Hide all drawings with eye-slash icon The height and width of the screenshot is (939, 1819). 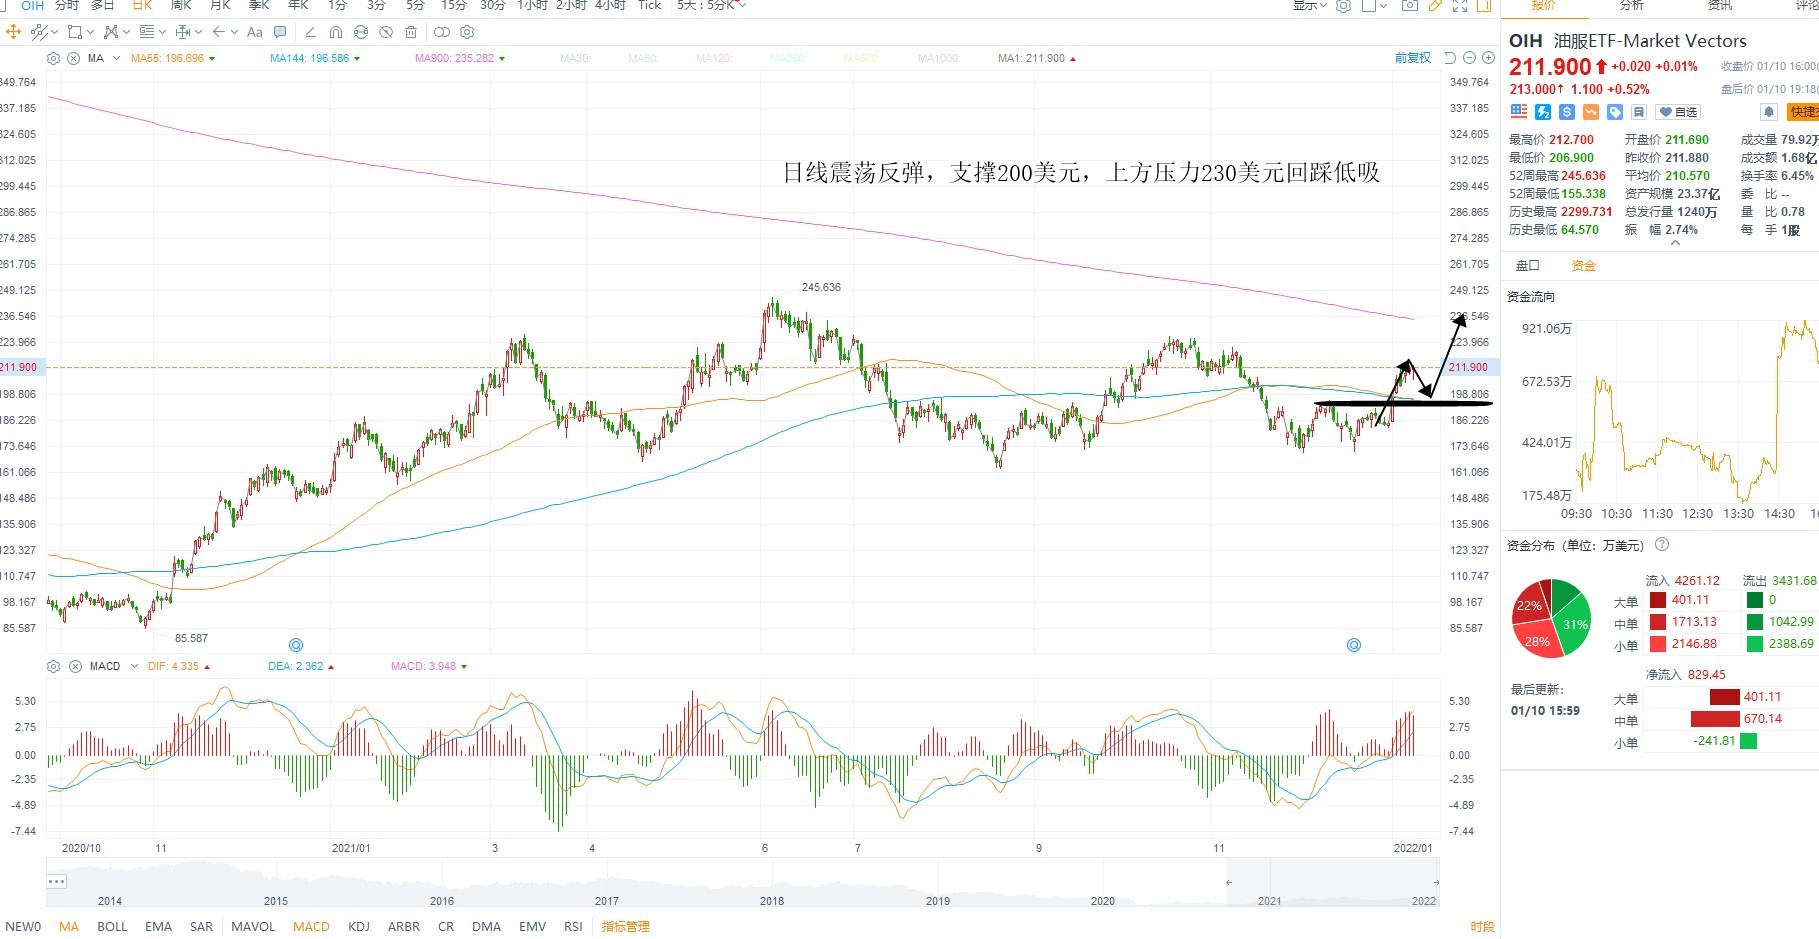tap(386, 32)
